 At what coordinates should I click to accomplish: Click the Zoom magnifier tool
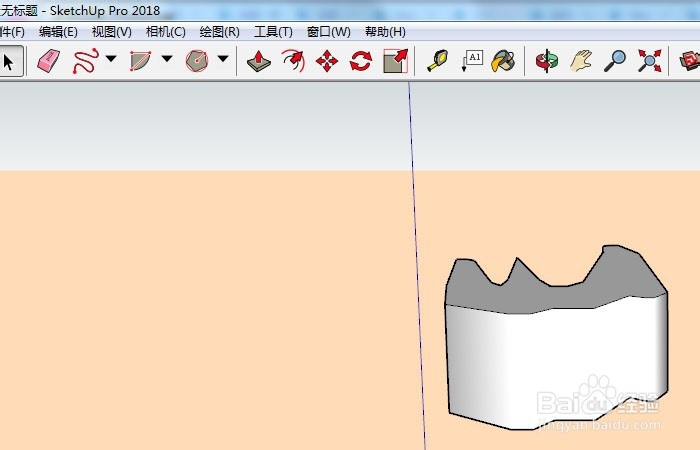(x=615, y=61)
